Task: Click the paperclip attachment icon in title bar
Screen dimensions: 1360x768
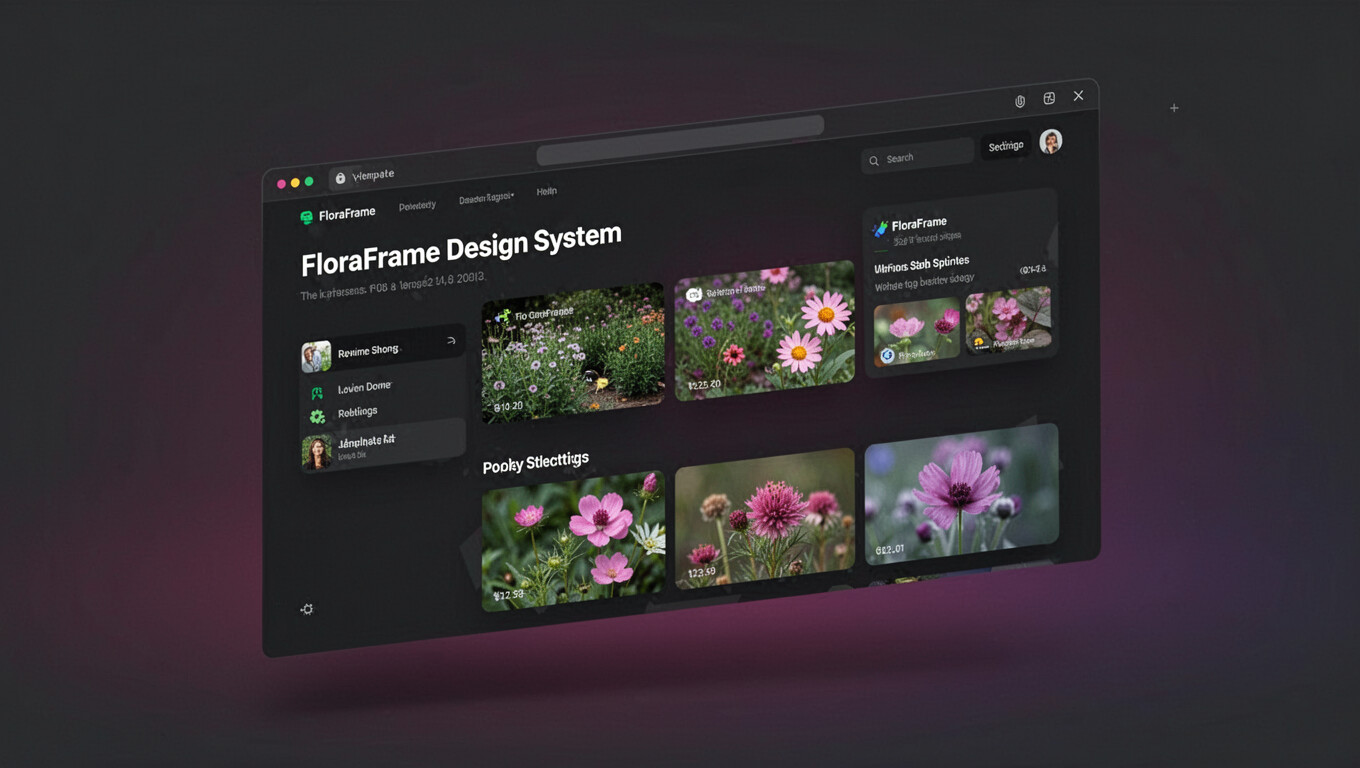Action: tap(1020, 101)
